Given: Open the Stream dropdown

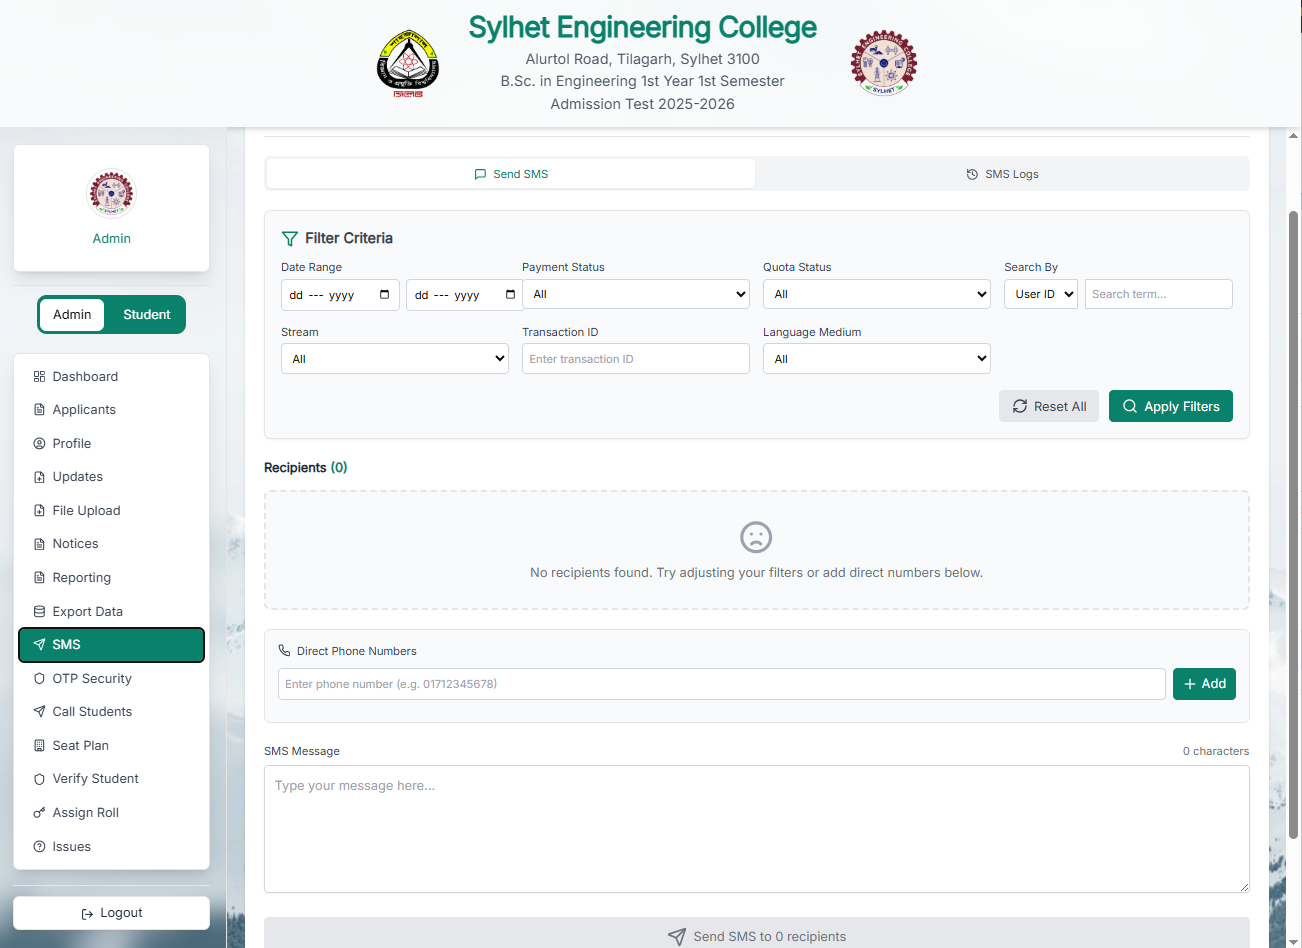Looking at the screenshot, I should [x=395, y=359].
